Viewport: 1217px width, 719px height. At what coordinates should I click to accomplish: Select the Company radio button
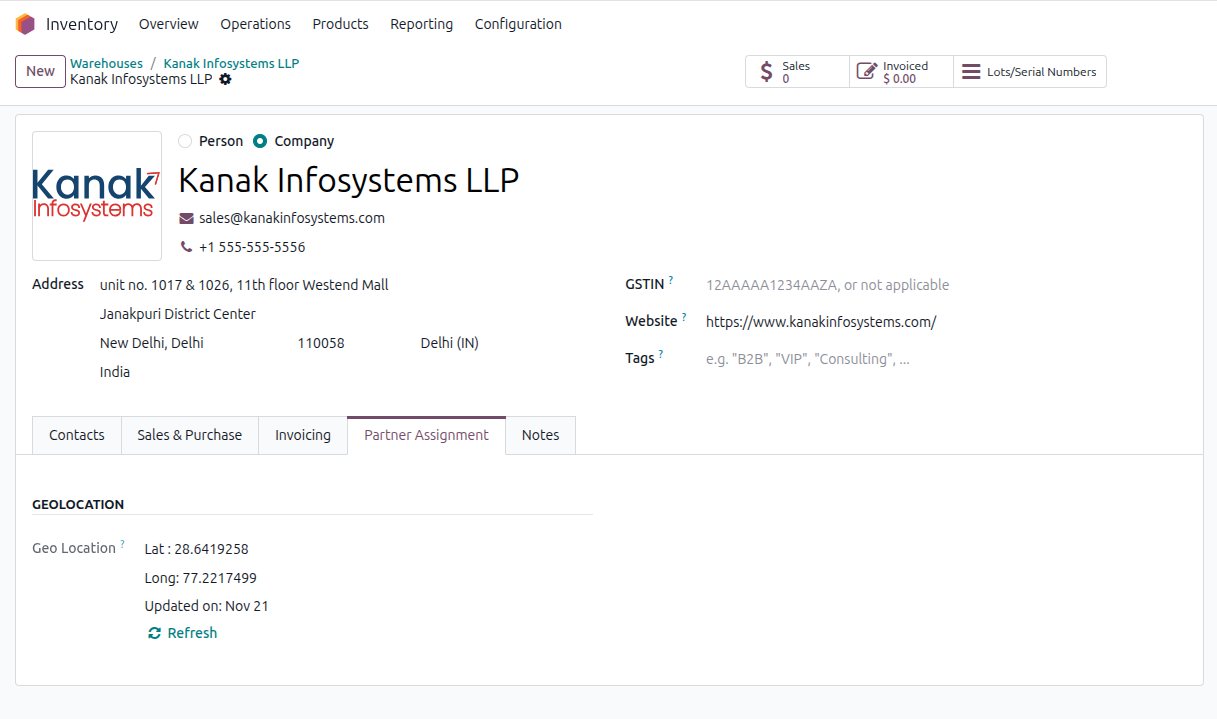pyautogui.click(x=260, y=141)
